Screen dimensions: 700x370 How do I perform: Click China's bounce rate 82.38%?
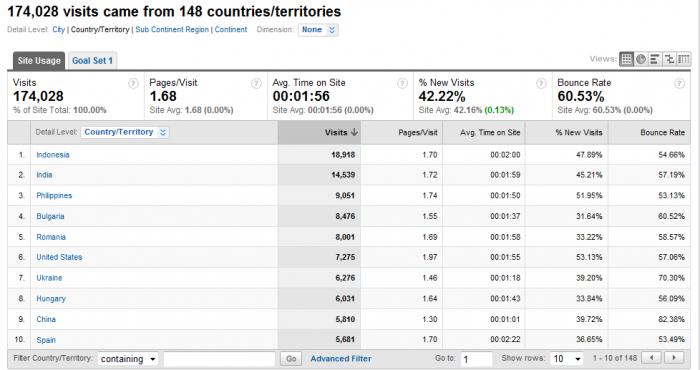[671, 319]
